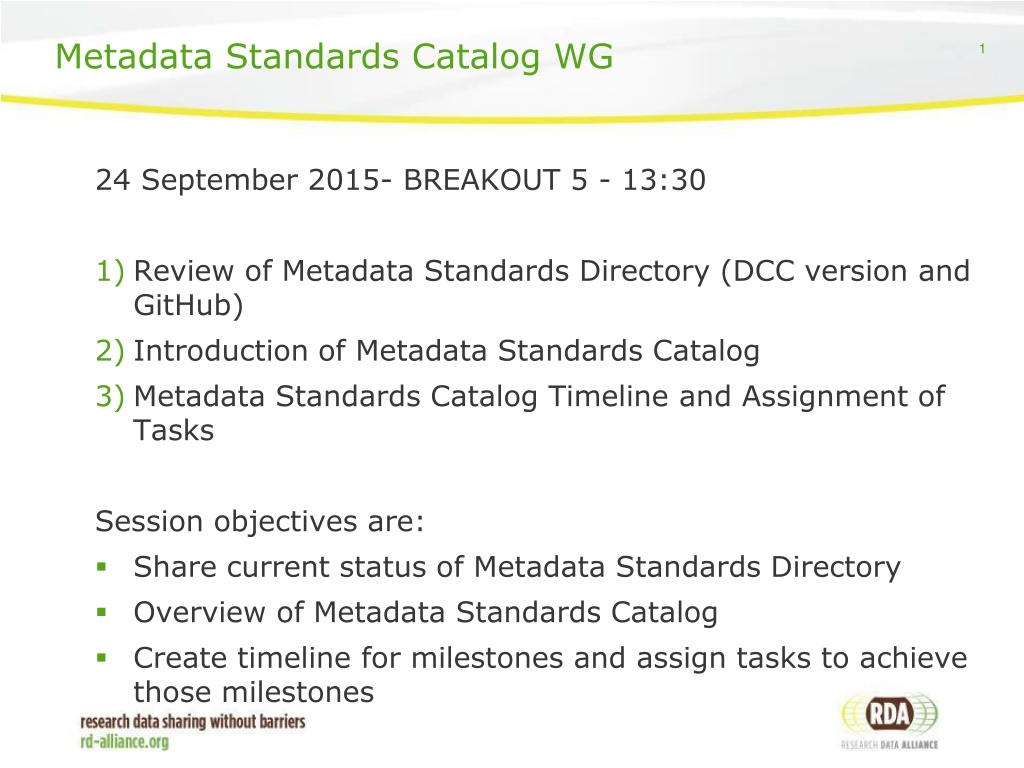
Task: Click the slide number 1 in the corner
Action: pos(984,50)
